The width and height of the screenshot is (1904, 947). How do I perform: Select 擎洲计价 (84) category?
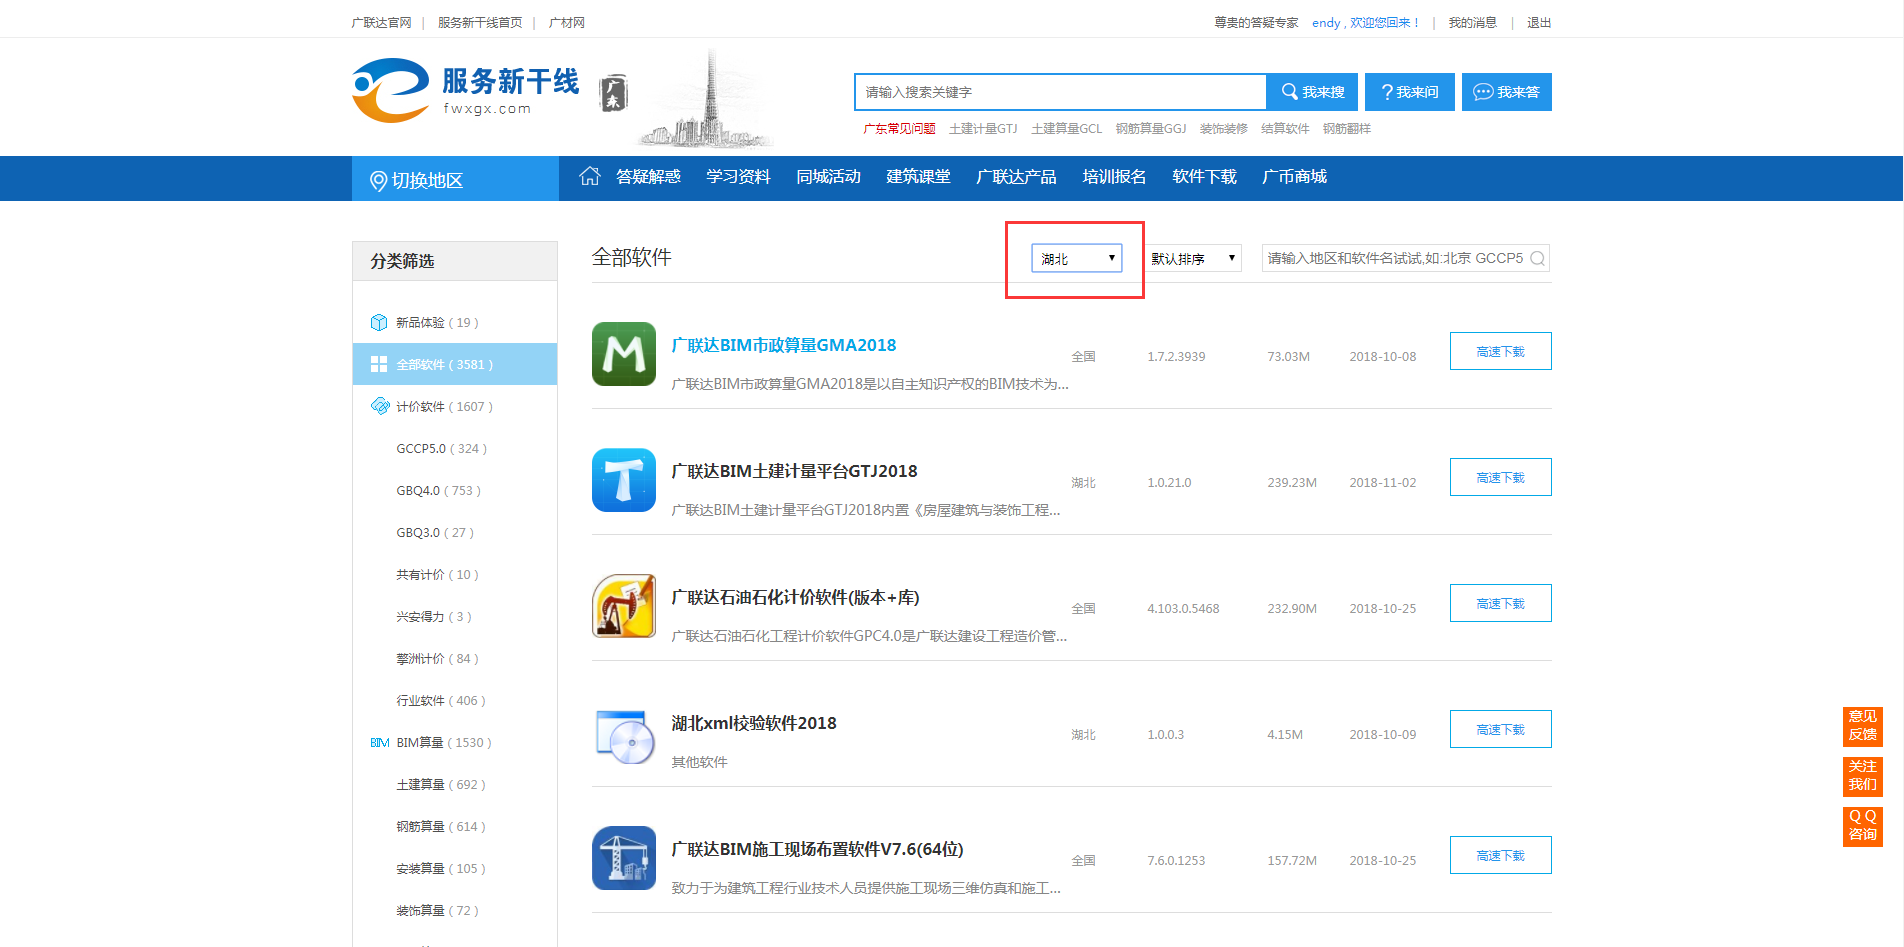pyautogui.click(x=437, y=659)
